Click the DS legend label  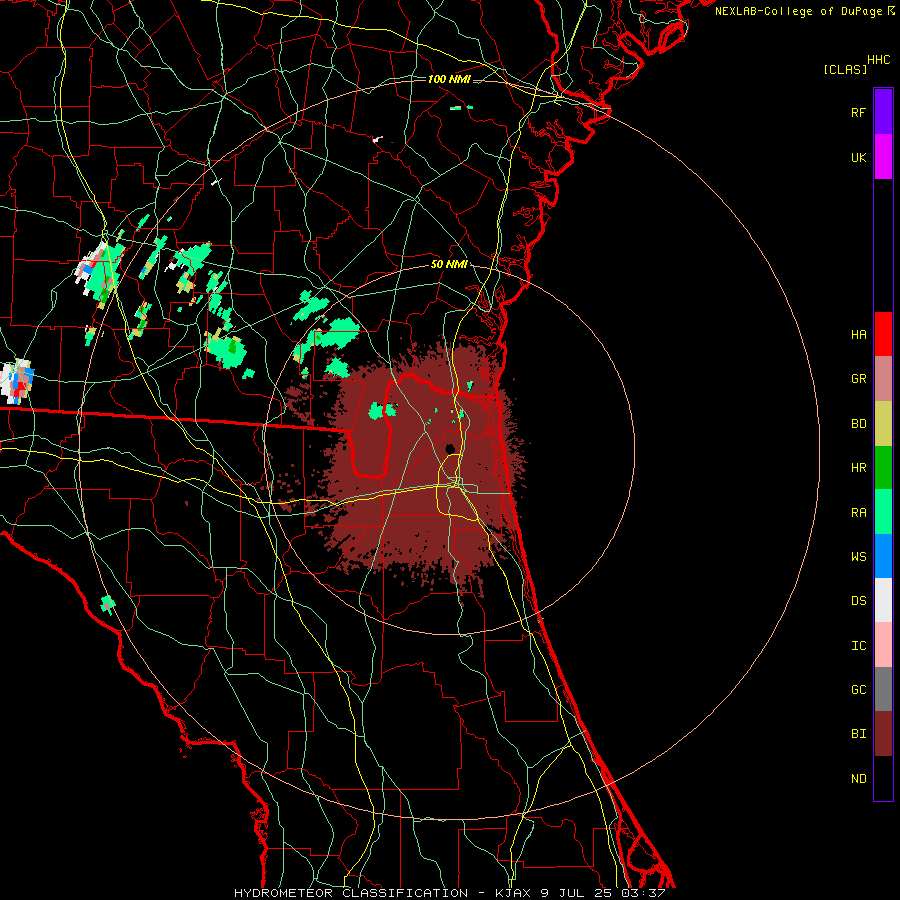pos(858,601)
